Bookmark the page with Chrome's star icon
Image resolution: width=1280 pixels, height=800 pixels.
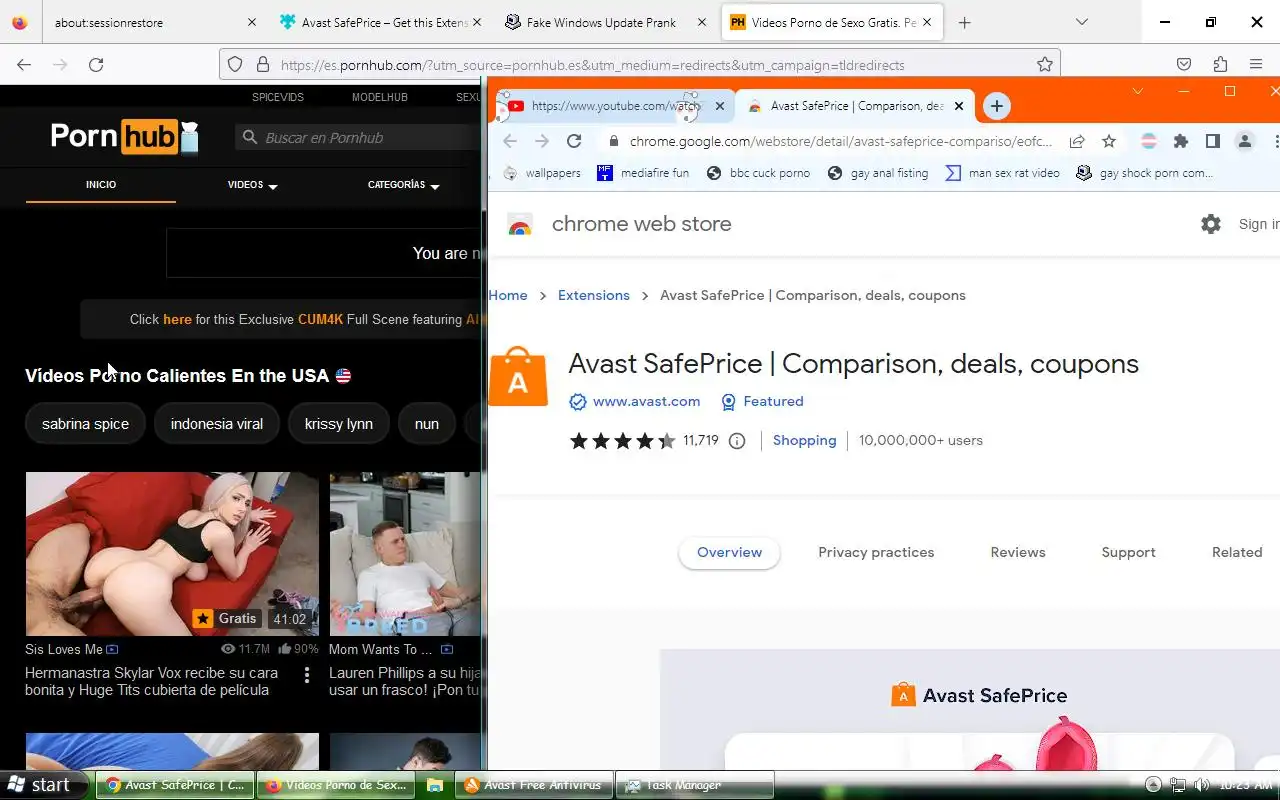(x=1109, y=141)
